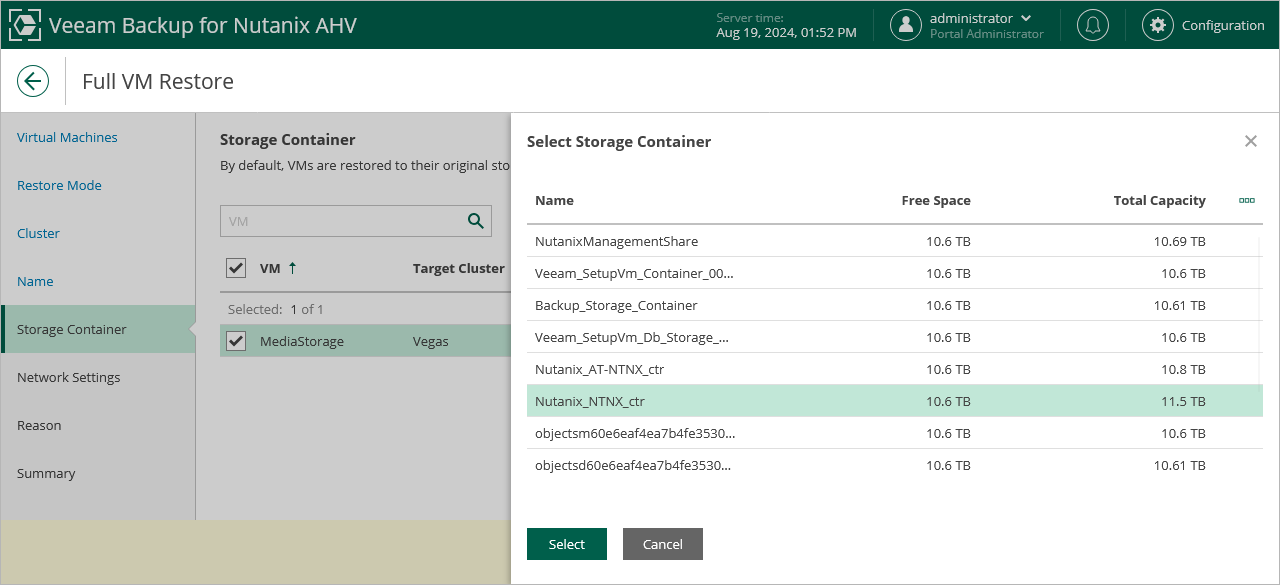Screen dimensions: 1280x585
Task: Open the Network Settings step
Action: click(68, 377)
